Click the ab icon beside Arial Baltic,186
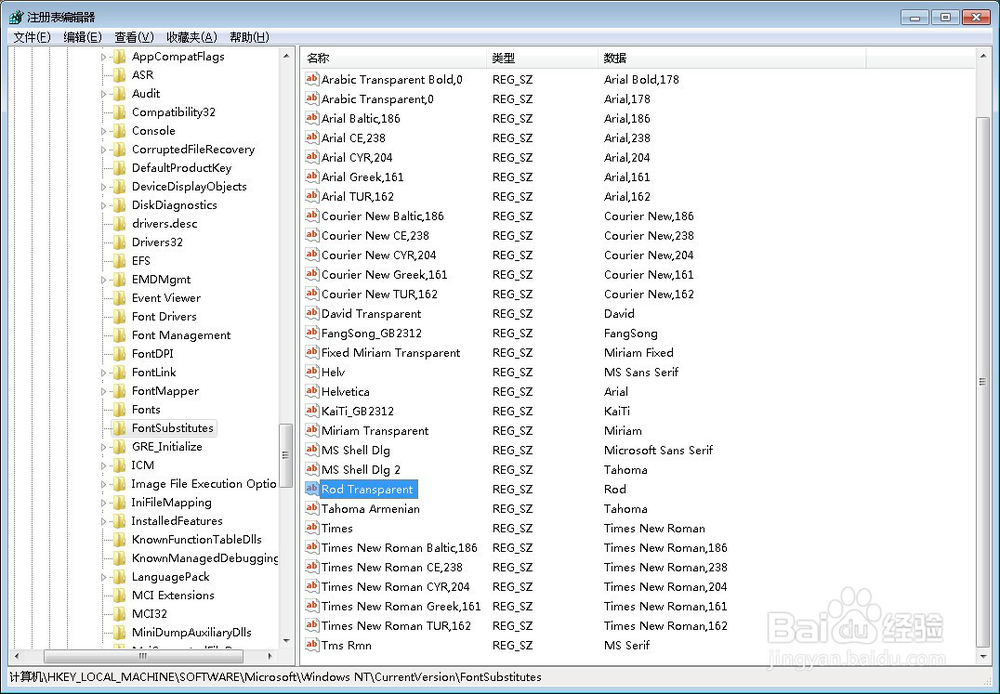Image resolution: width=1000 pixels, height=694 pixels. pos(311,118)
